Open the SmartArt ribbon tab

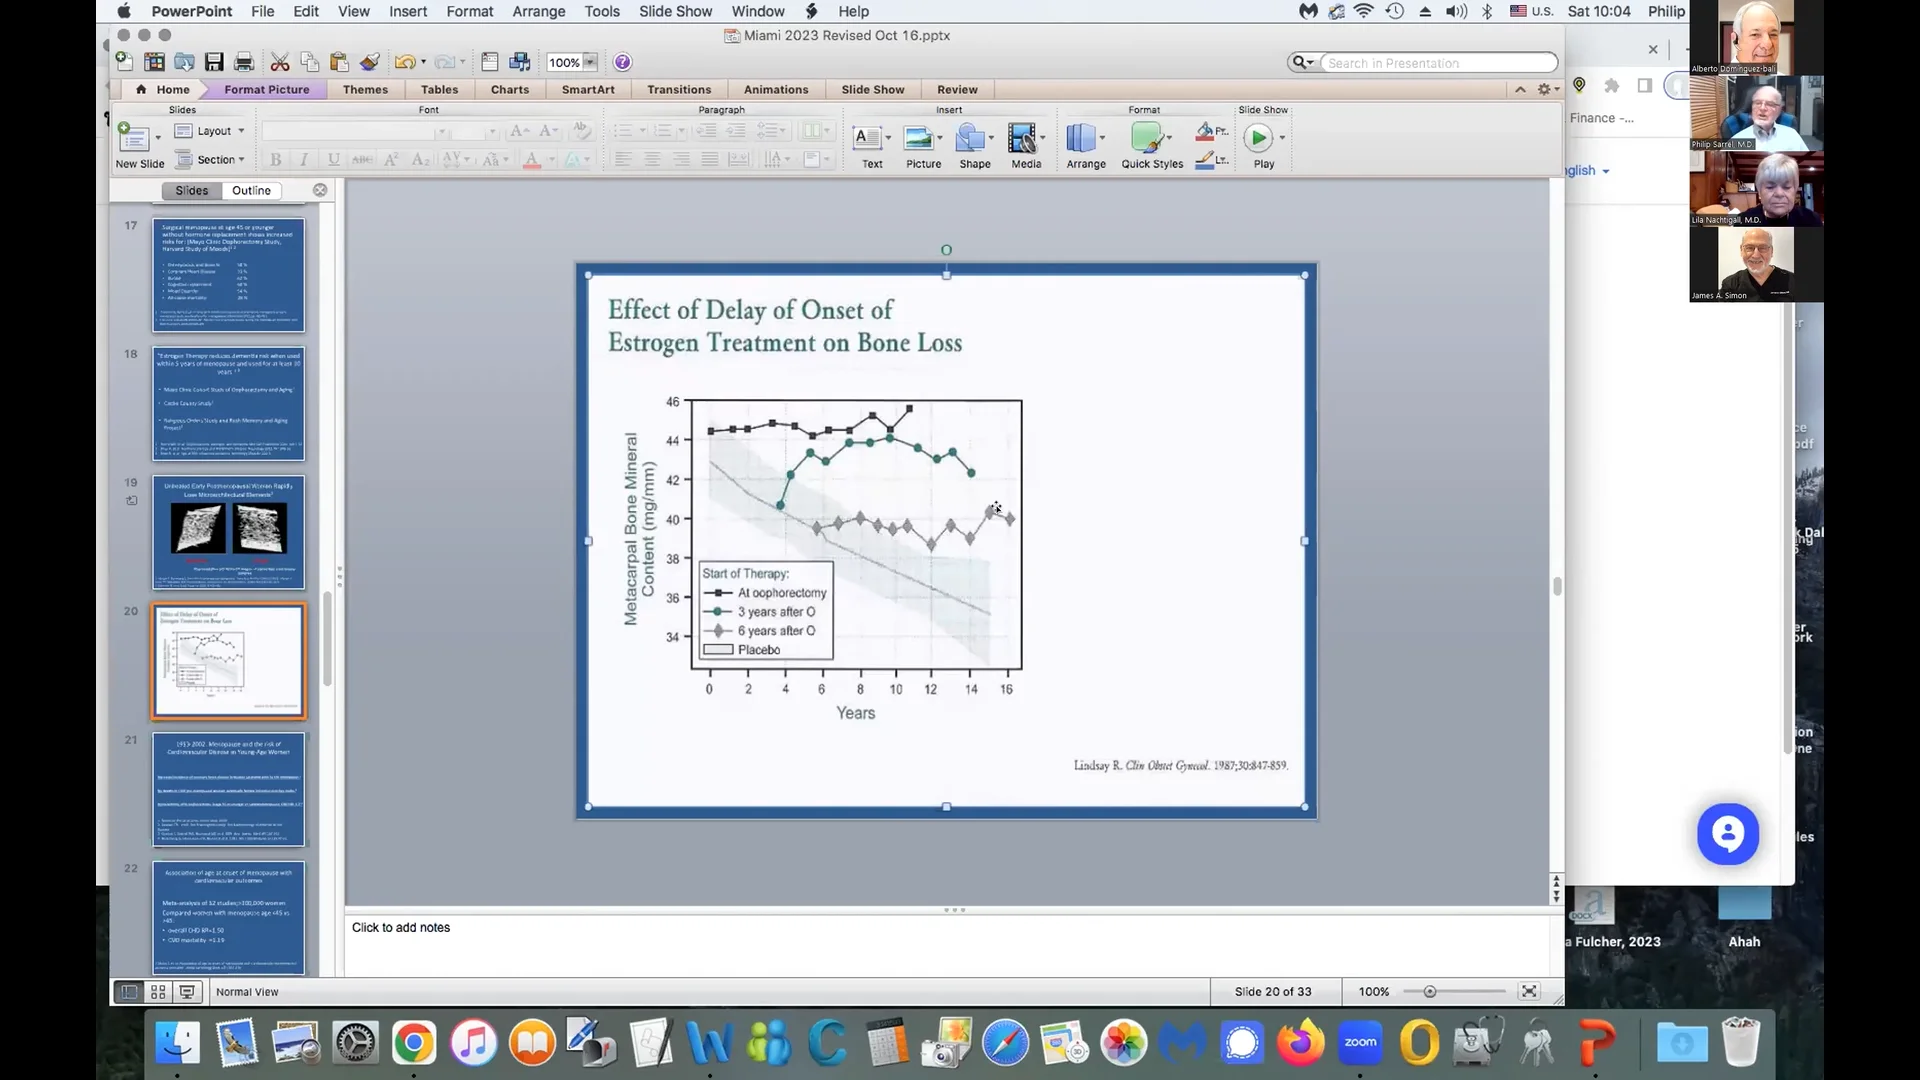tap(588, 89)
